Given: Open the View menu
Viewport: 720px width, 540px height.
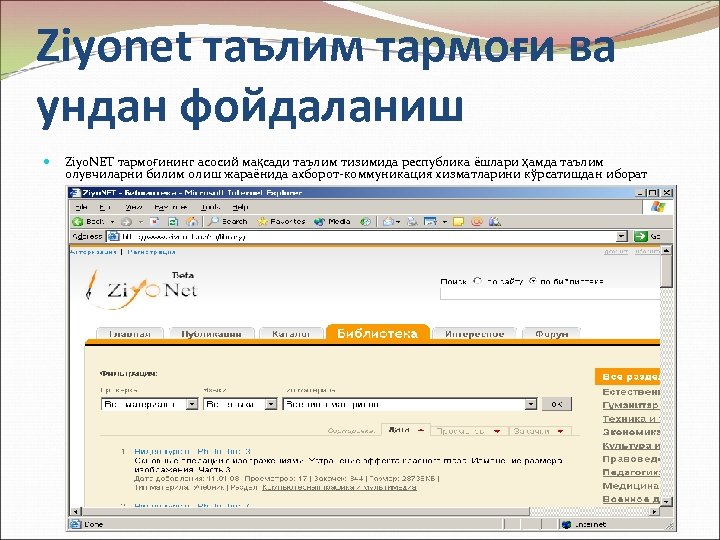Looking at the screenshot, I should (x=134, y=207).
